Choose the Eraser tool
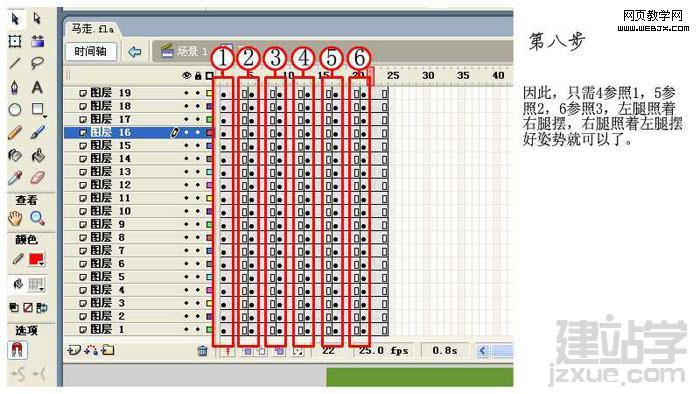This screenshot has width=700, height=394. 38,178
